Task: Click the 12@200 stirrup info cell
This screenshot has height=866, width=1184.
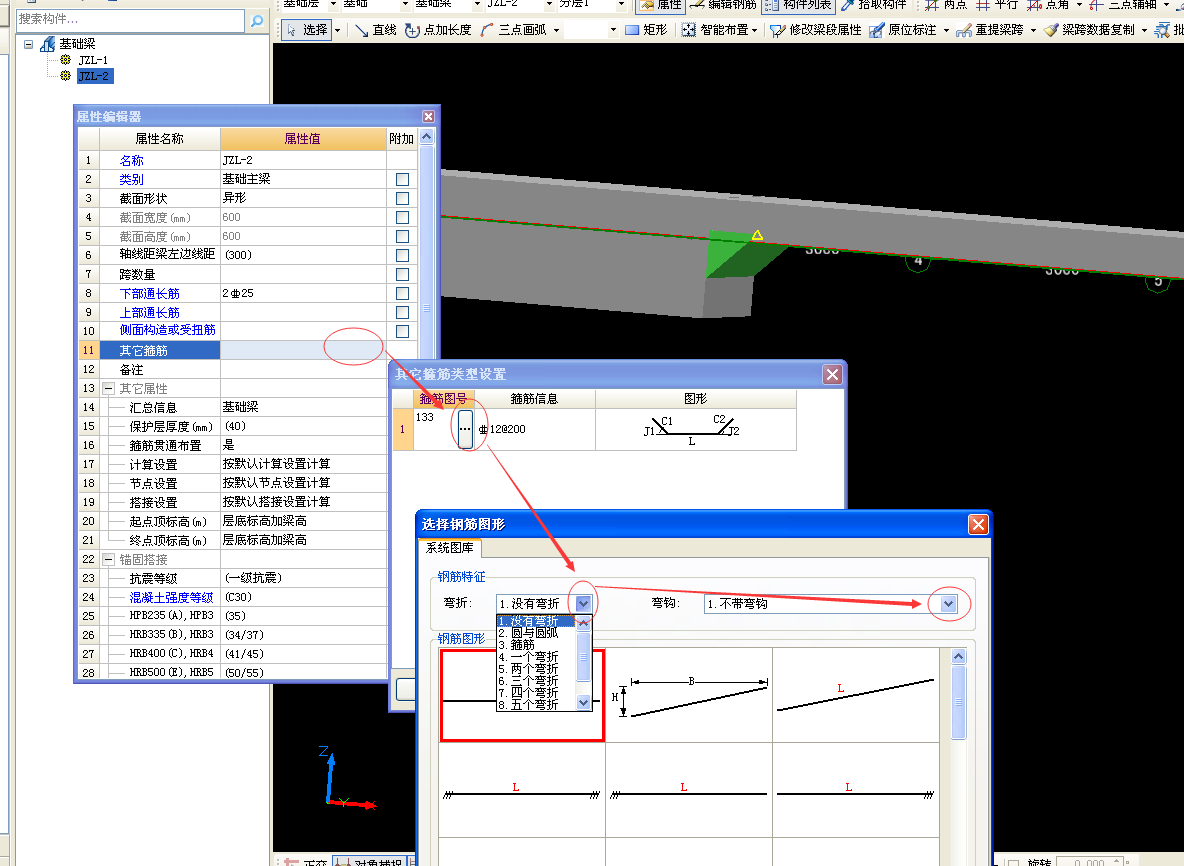Action: click(534, 429)
